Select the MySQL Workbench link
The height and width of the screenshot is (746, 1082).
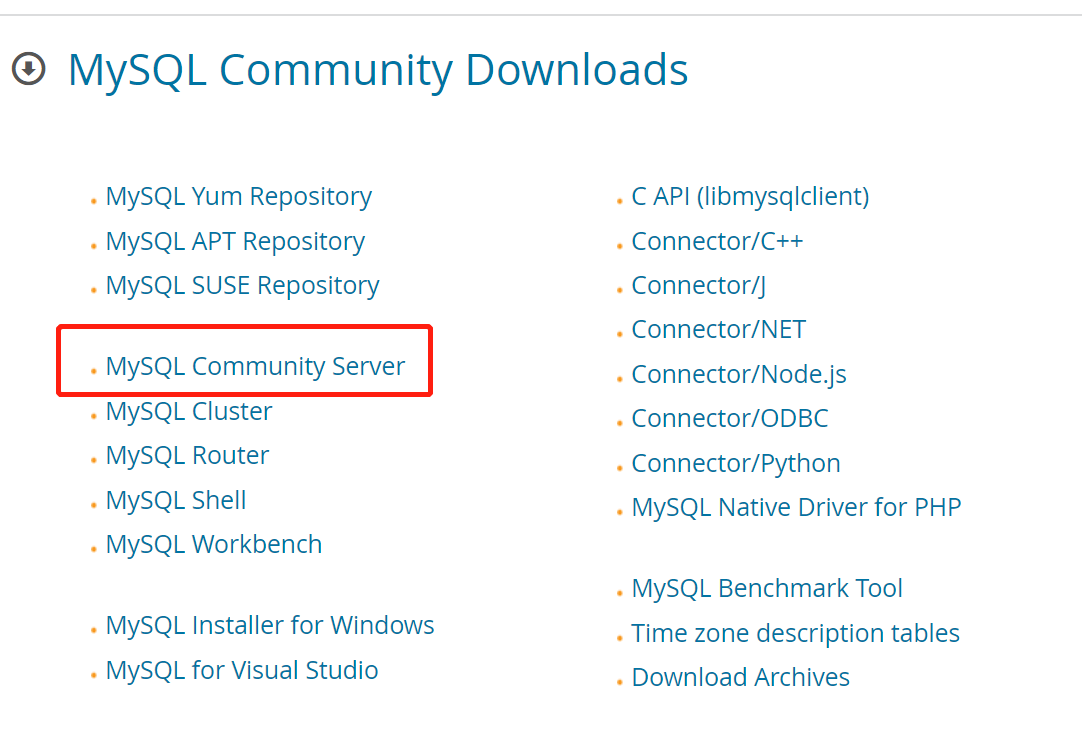pos(214,544)
